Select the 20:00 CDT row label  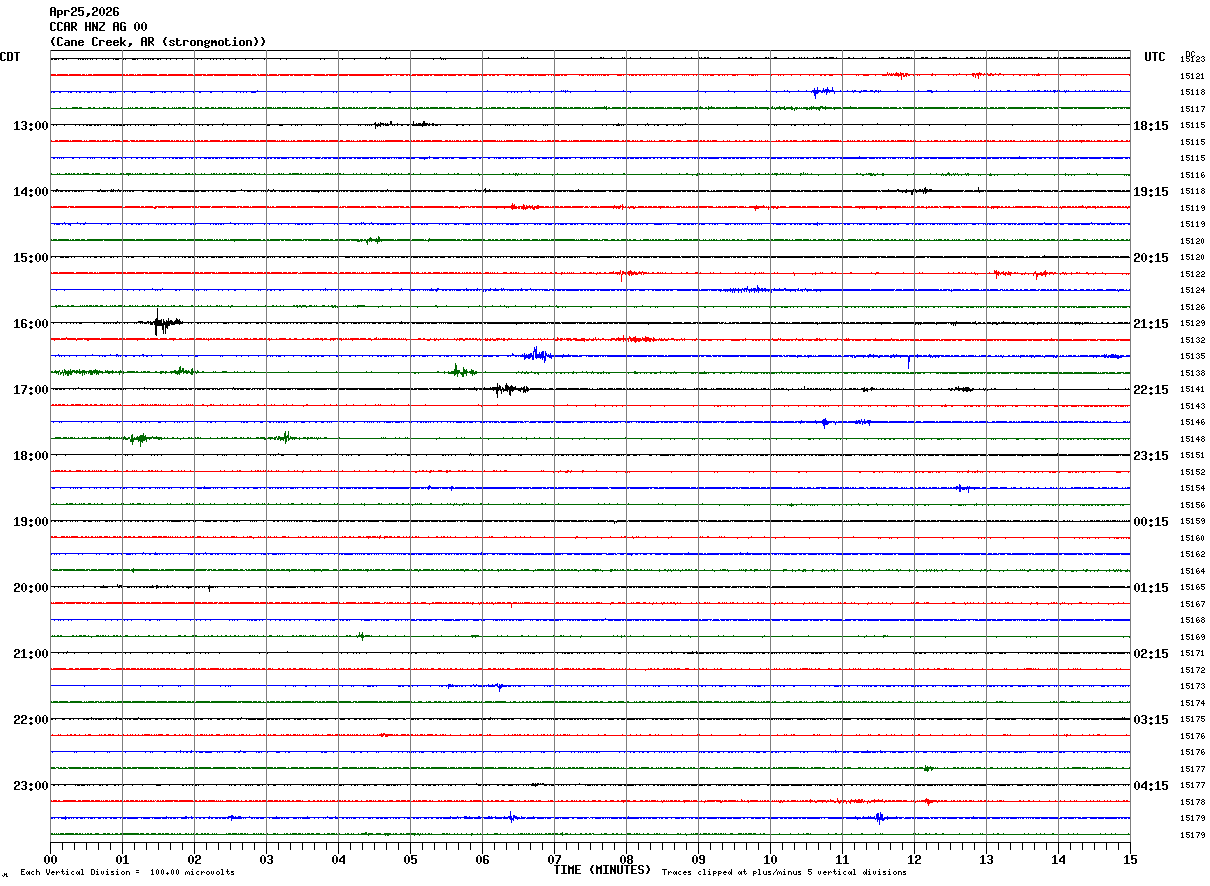click(30, 588)
